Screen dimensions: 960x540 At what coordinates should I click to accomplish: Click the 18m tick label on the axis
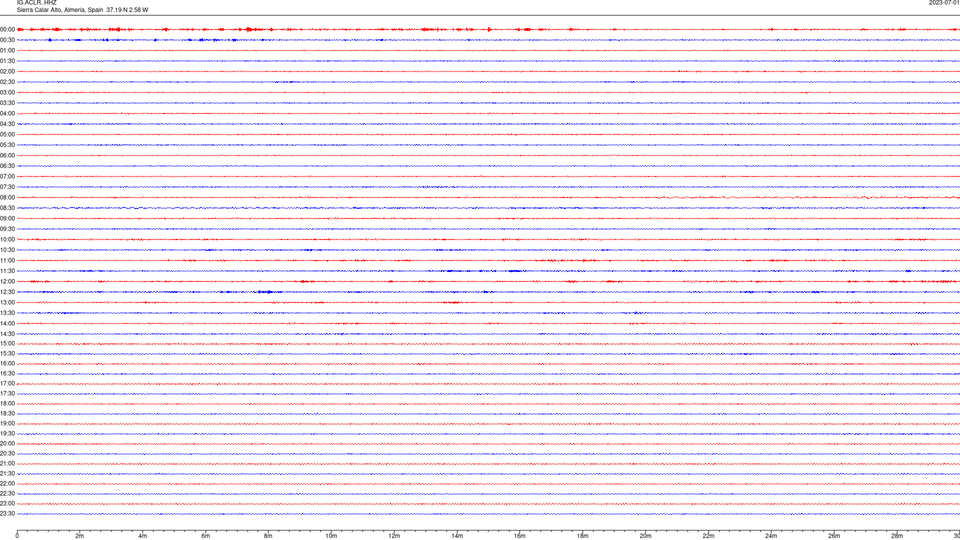[x=583, y=536]
